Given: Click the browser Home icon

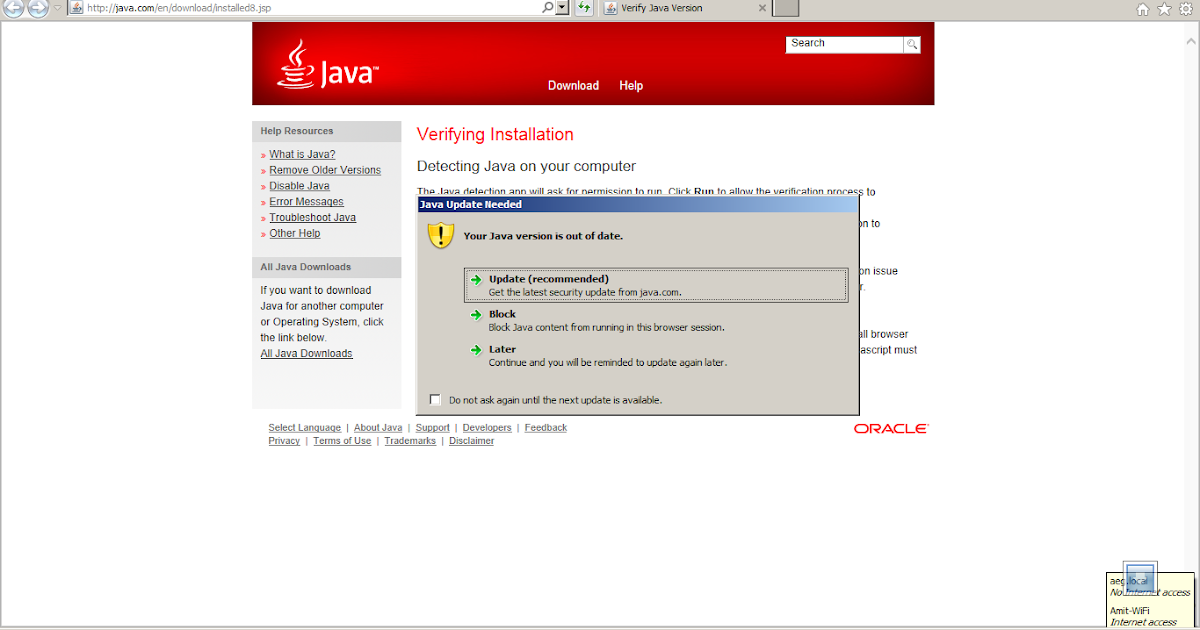Looking at the screenshot, I should point(1143,9).
